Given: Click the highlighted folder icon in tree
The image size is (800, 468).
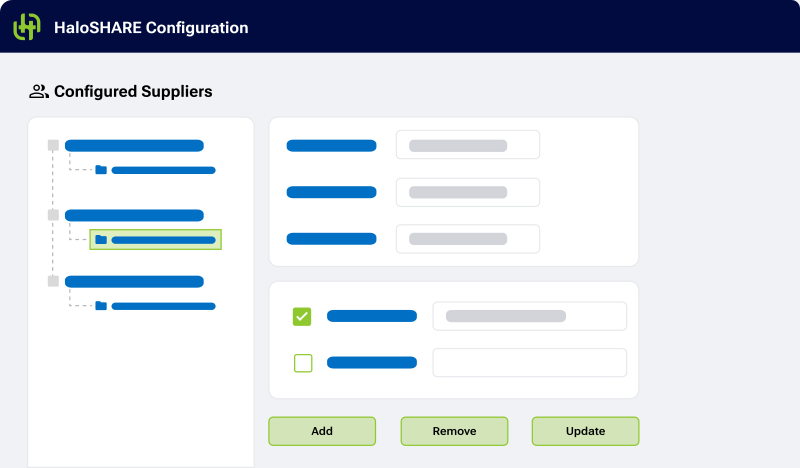Looking at the screenshot, I should click(x=101, y=240).
